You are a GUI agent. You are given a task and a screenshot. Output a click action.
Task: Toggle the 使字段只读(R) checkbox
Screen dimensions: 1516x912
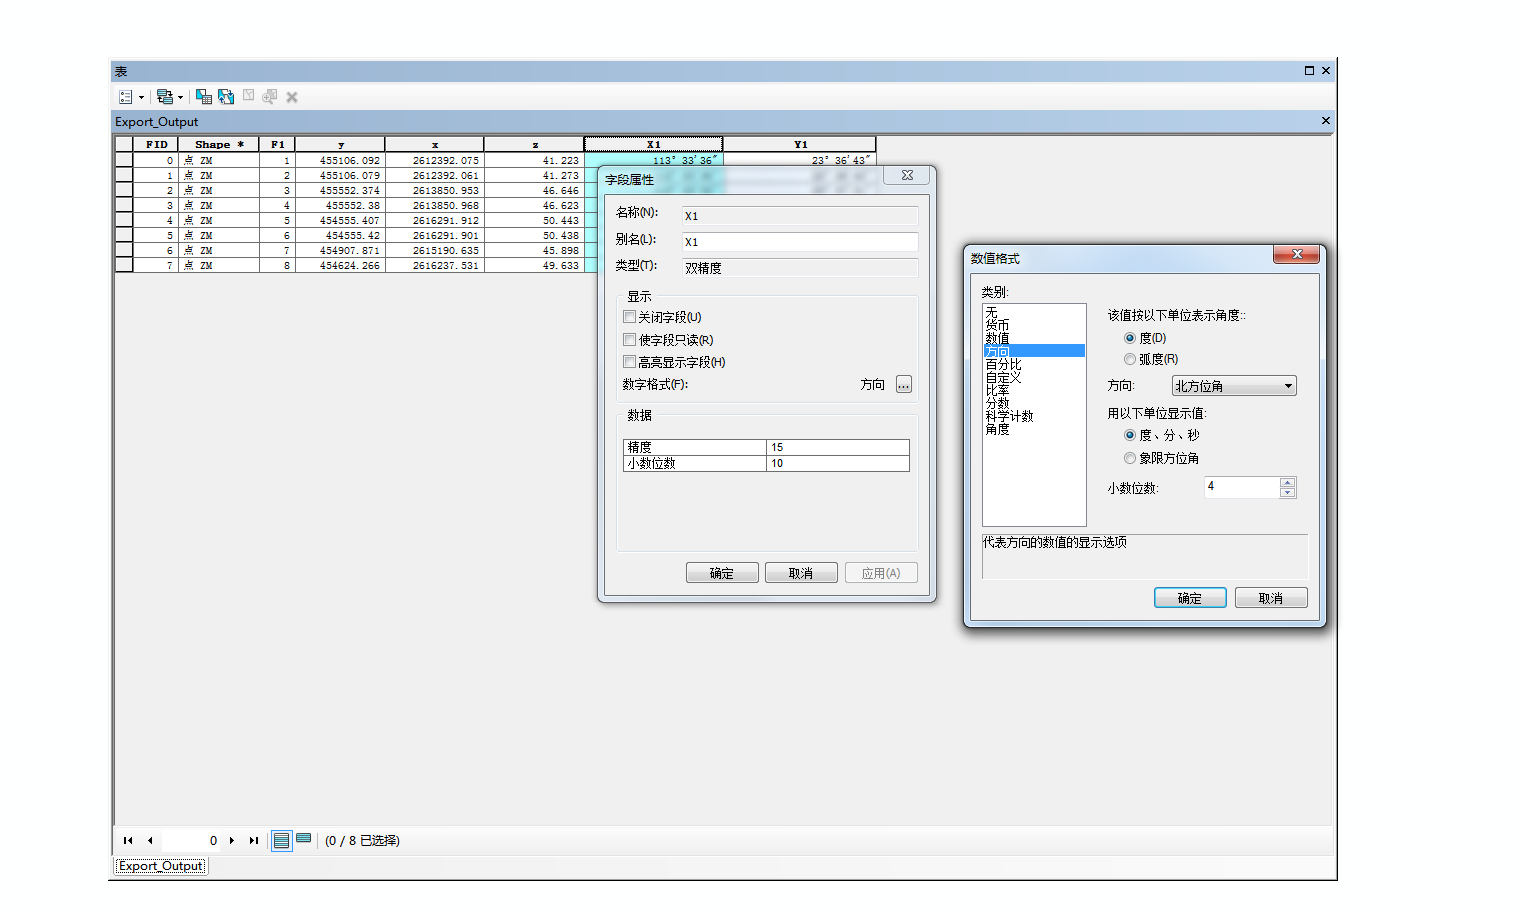(630, 340)
